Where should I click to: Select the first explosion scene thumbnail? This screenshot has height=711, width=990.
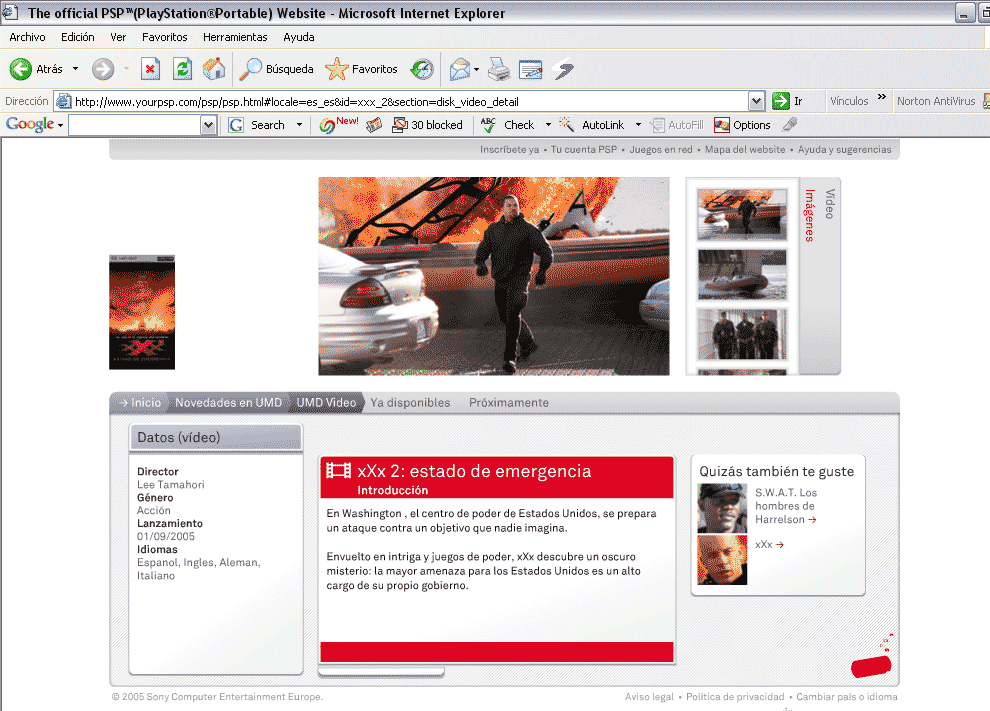tap(742, 214)
